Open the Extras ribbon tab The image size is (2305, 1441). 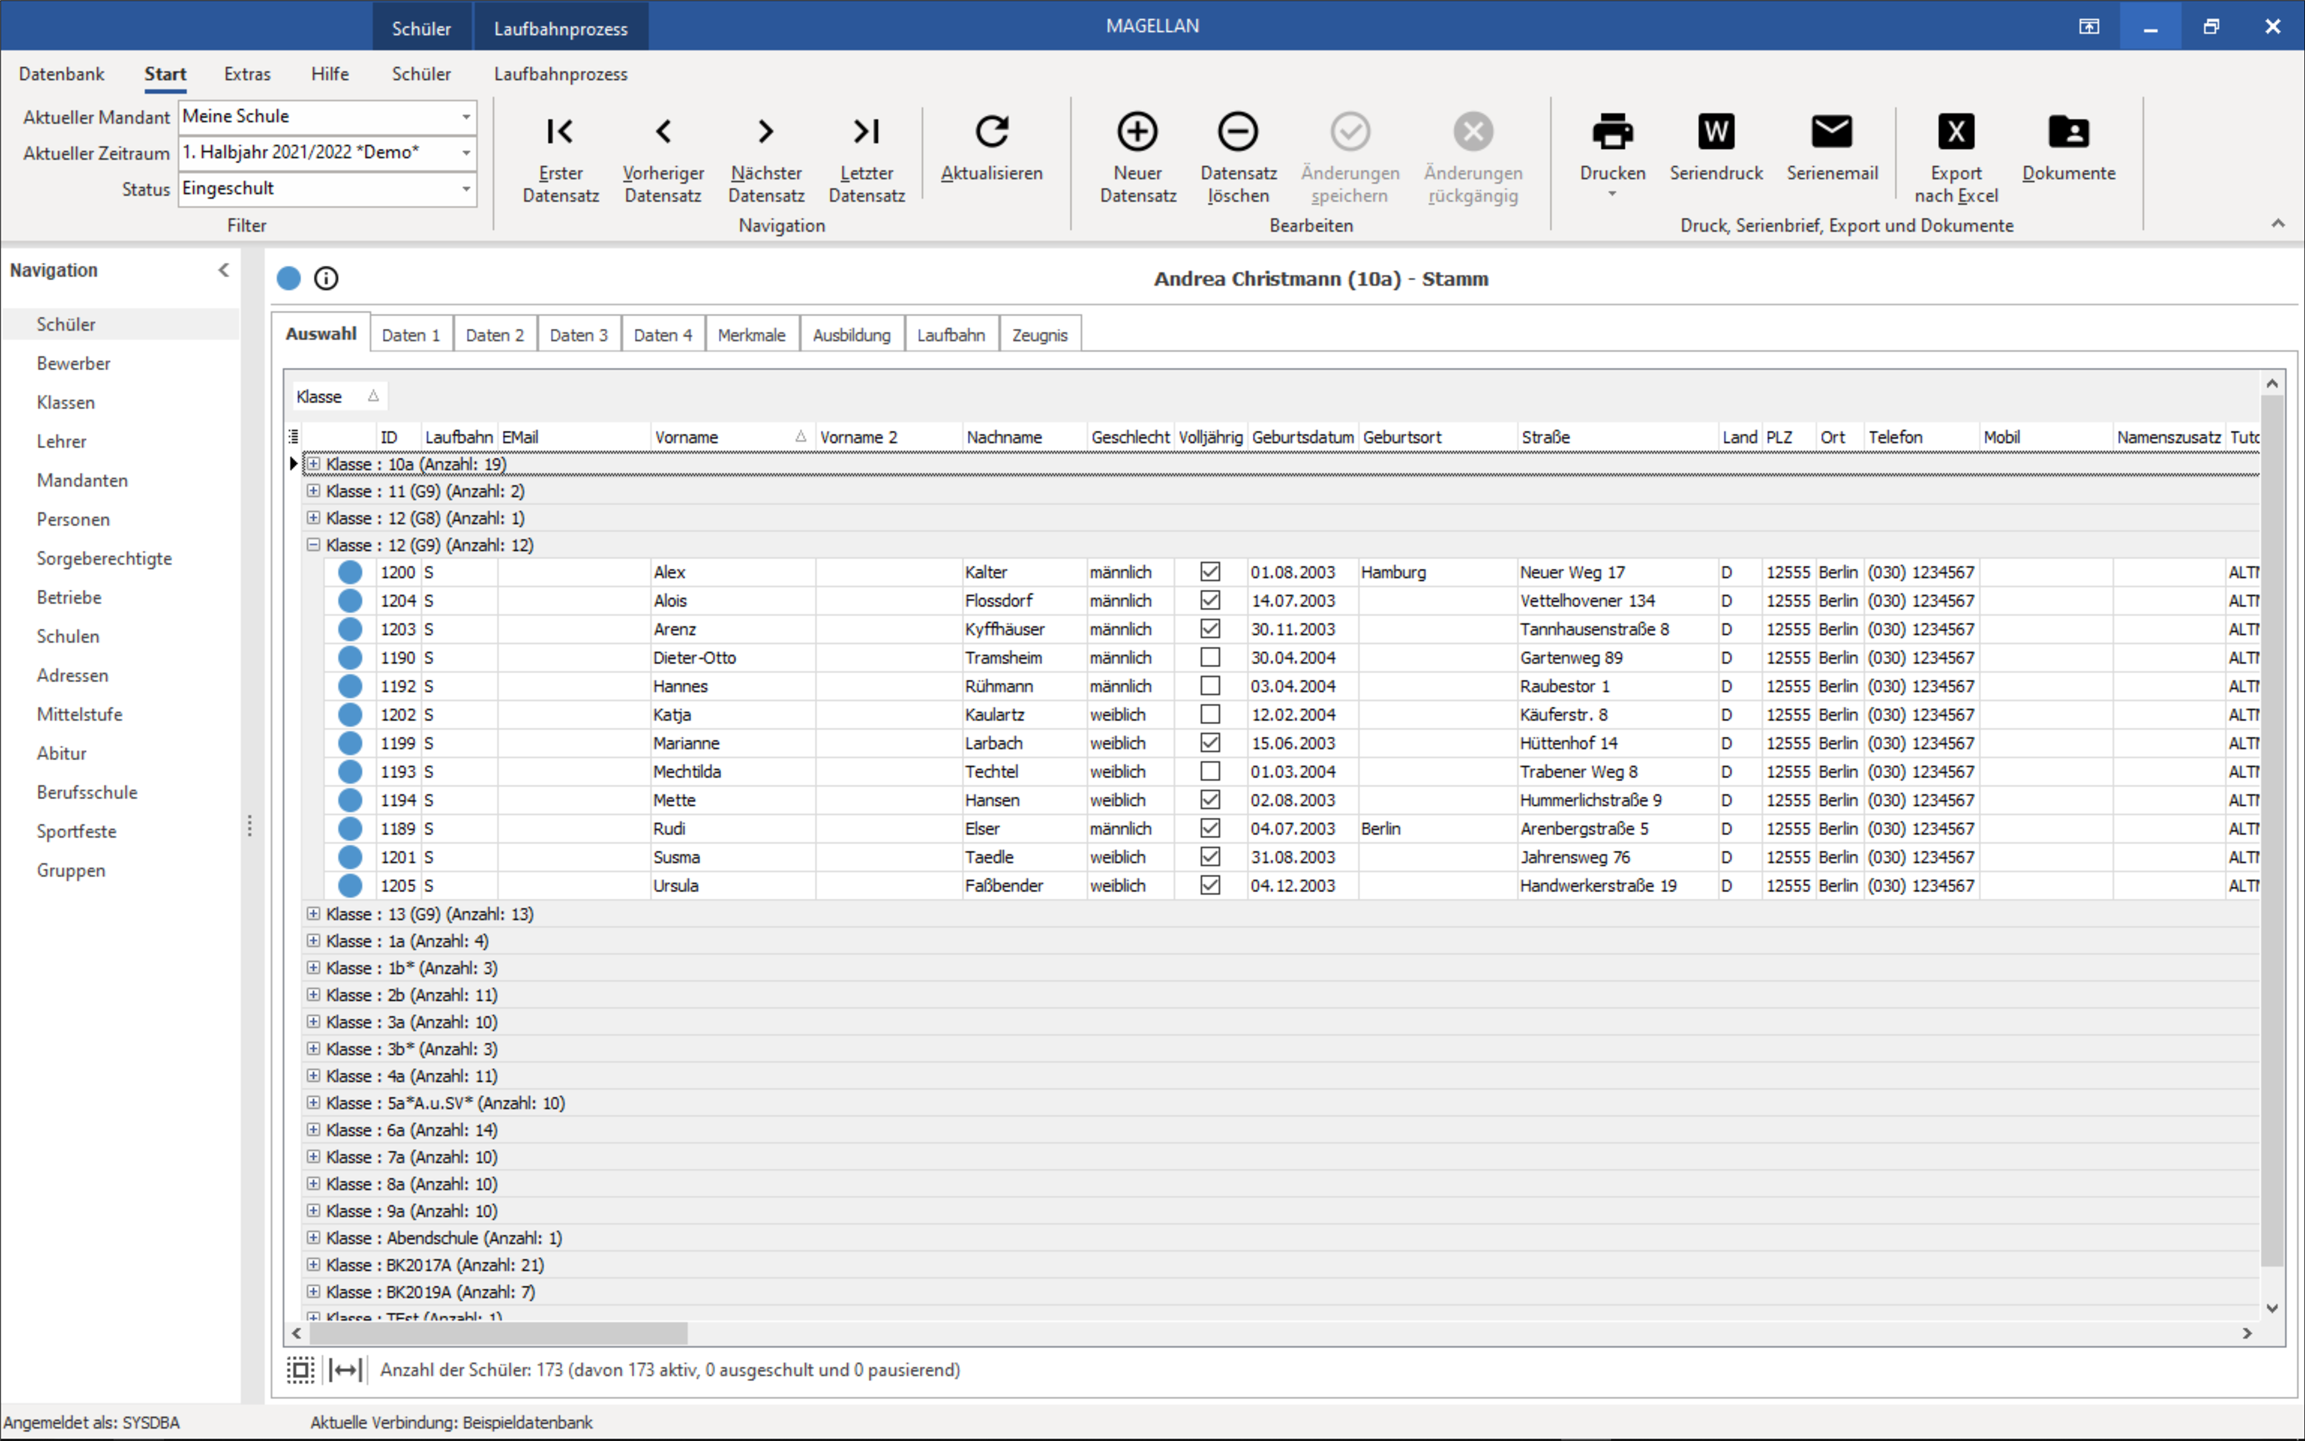tap(247, 74)
